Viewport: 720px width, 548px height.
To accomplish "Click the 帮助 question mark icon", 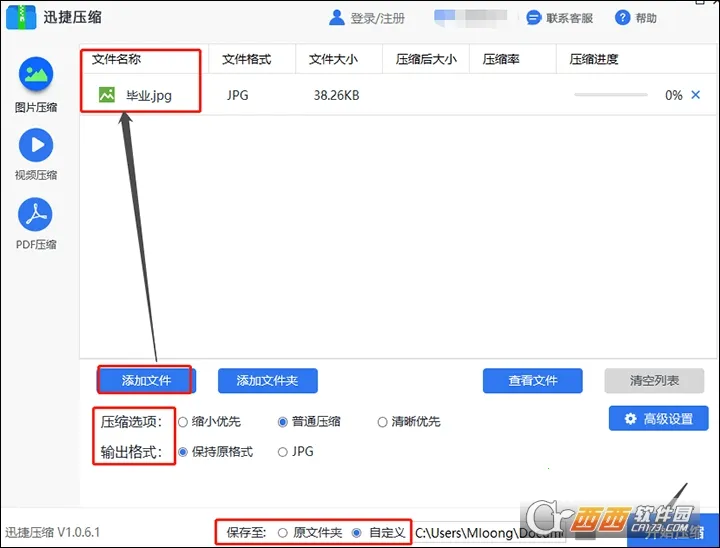I will tap(623, 18).
